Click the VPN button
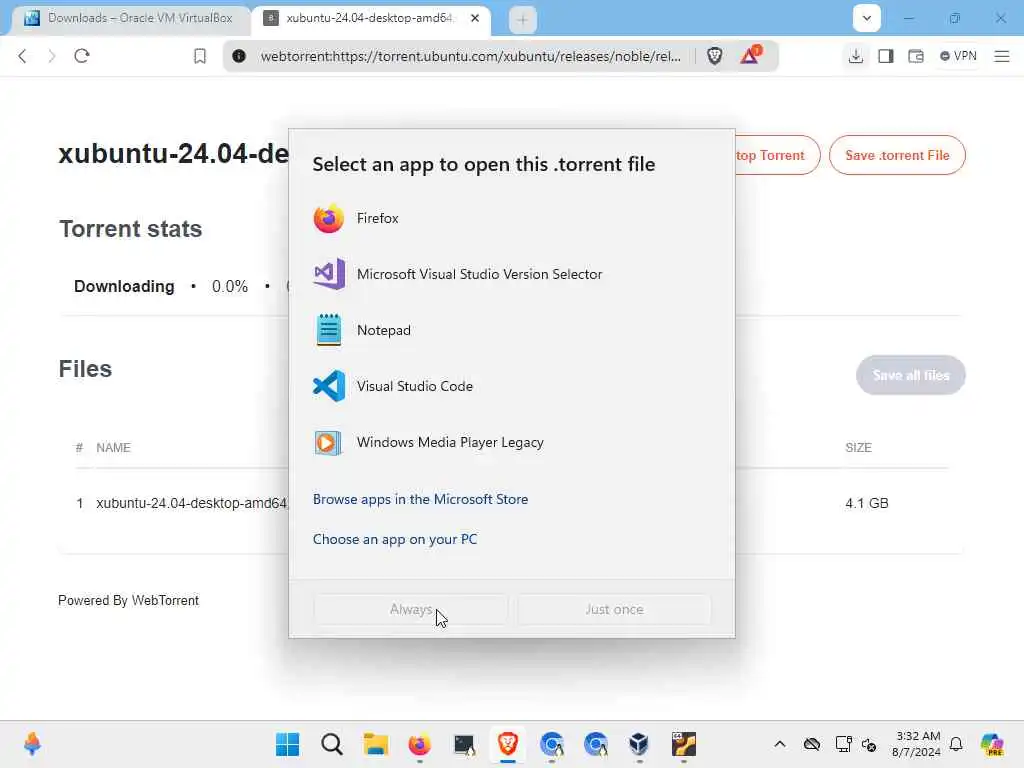 click(x=958, y=56)
